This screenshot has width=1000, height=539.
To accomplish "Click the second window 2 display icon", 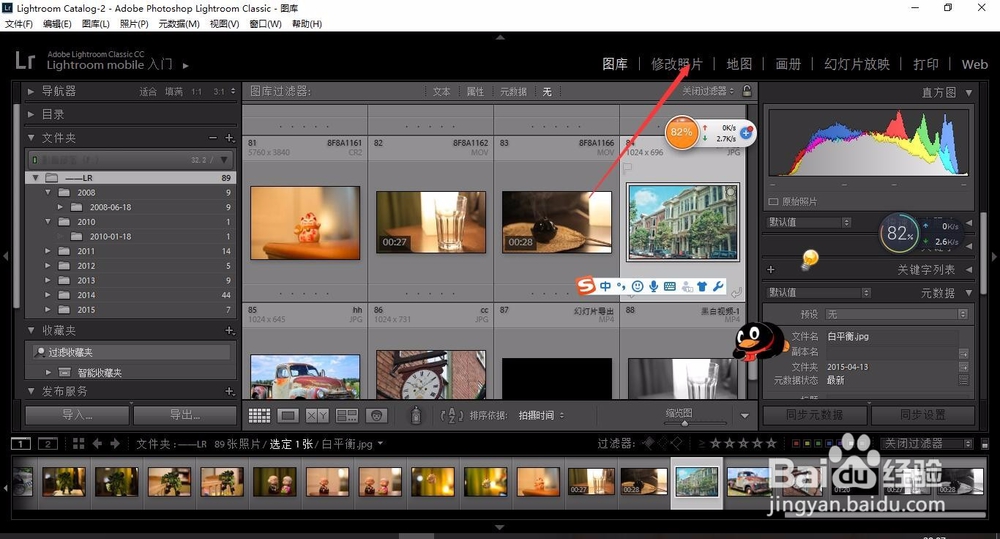I will pos(48,444).
